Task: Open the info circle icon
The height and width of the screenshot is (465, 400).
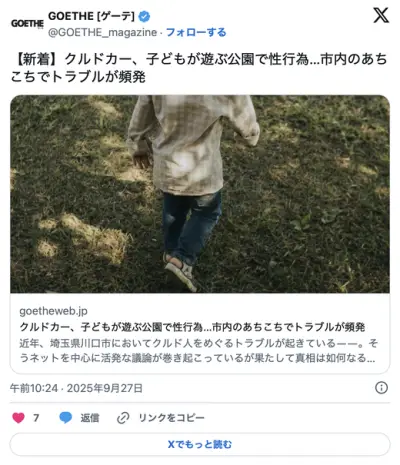Action: click(x=381, y=388)
